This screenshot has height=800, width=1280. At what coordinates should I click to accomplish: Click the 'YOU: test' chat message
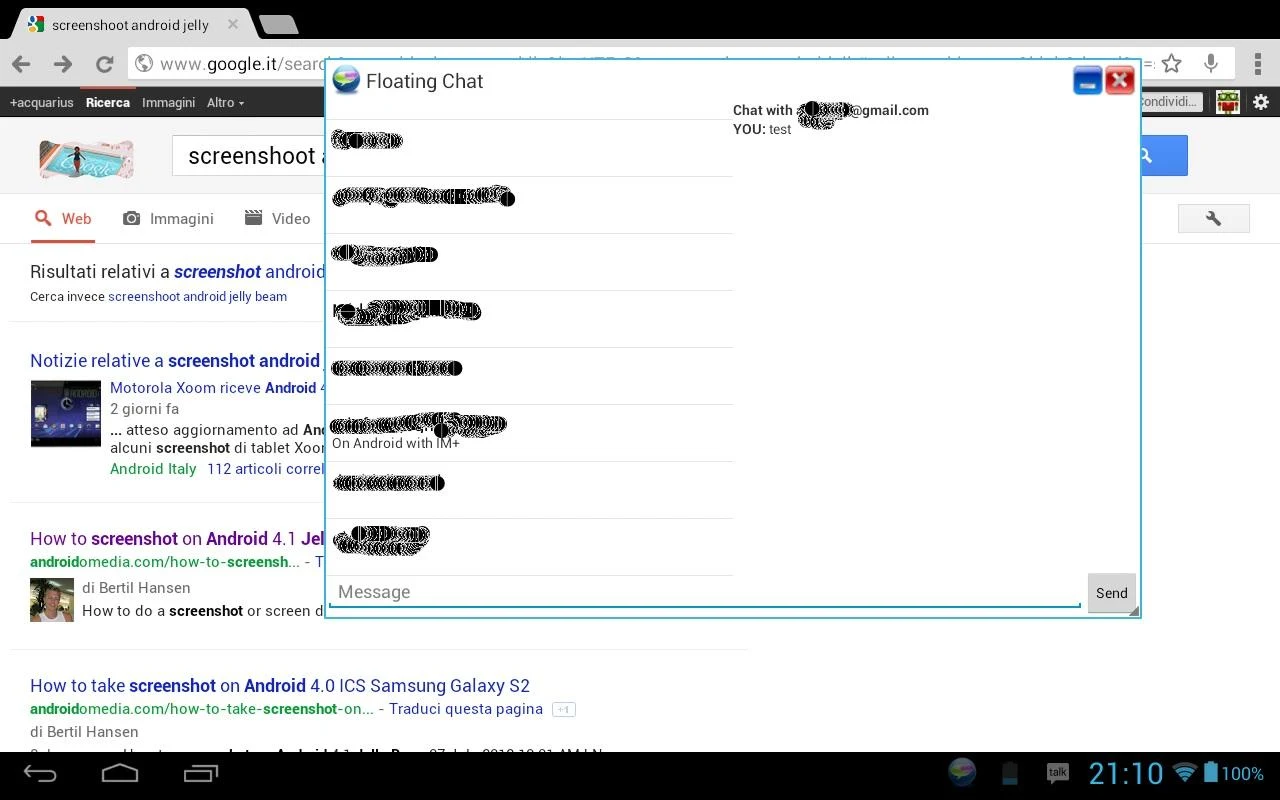pos(762,130)
